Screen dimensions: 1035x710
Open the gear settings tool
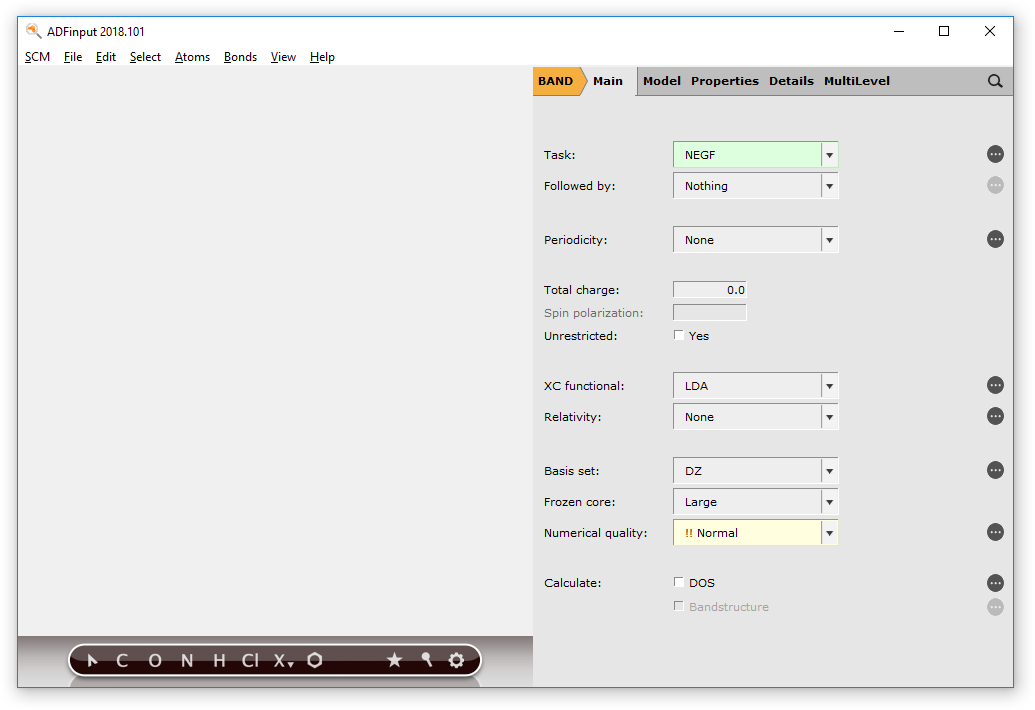(x=456, y=660)
